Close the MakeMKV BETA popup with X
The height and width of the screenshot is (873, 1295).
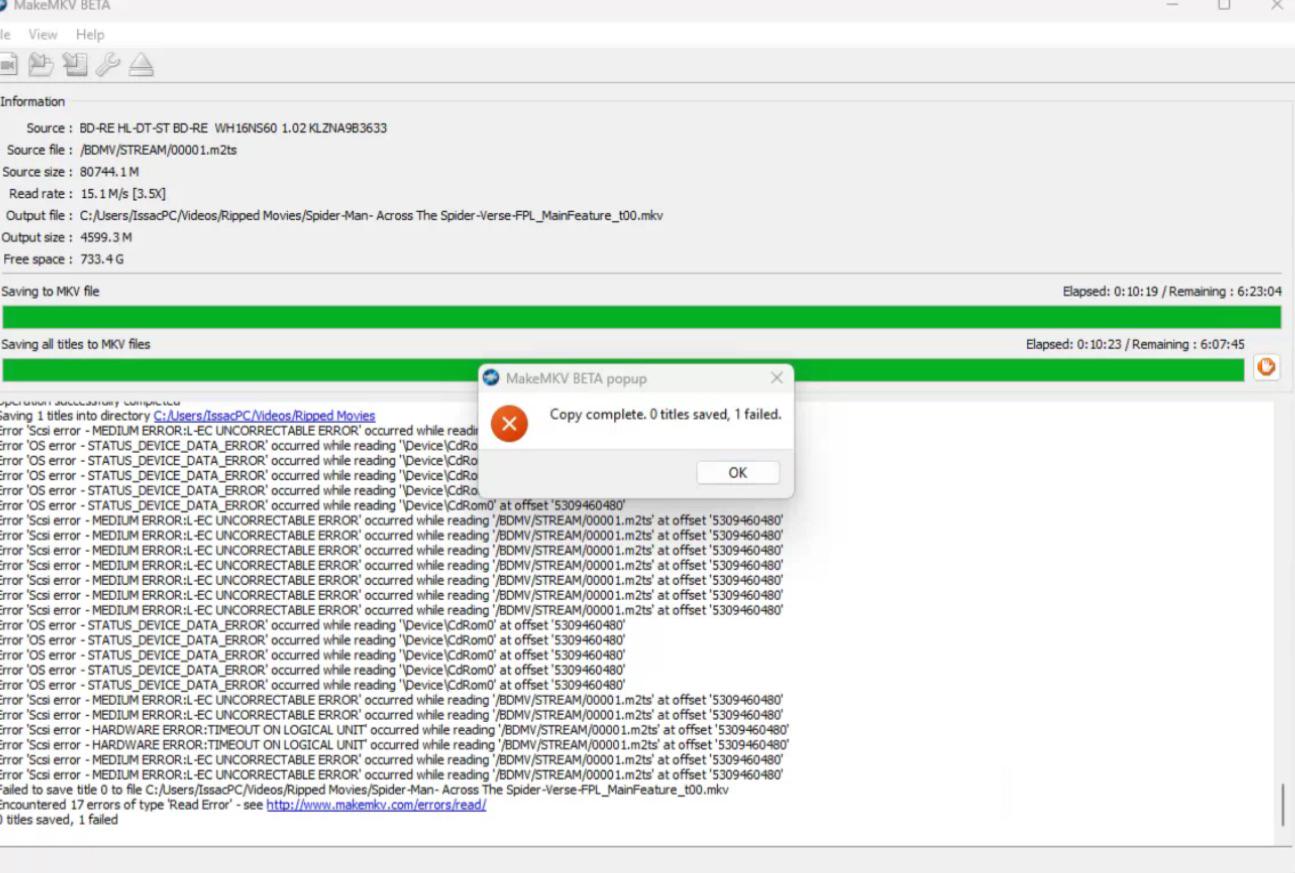click(x=776, y=378)
